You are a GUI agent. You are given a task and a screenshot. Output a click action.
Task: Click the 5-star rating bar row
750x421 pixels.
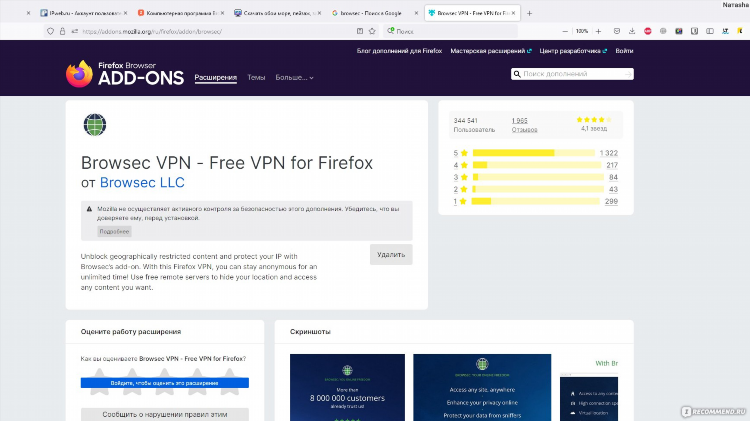tap(536, 153)
